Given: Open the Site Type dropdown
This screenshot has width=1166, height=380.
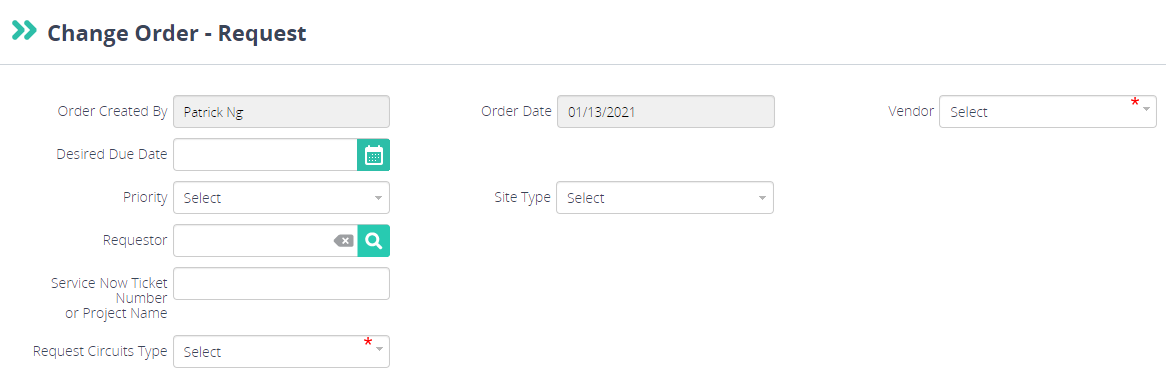Looking at the screenshot, I should pos(665,198).
